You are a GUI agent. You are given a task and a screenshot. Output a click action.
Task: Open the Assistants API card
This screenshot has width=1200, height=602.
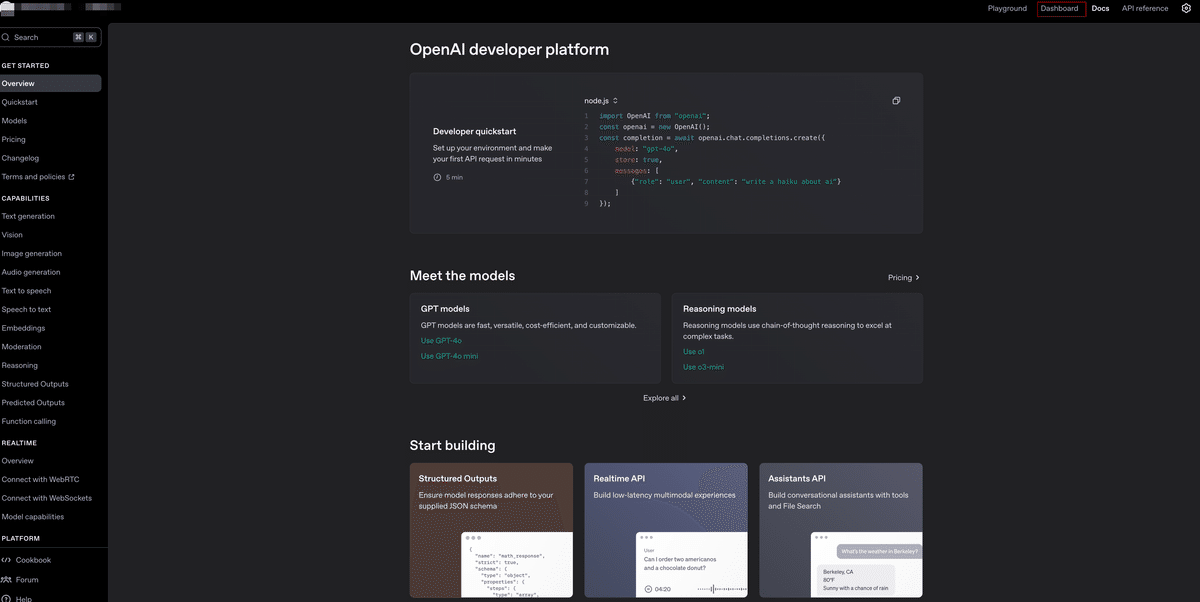point(841,530)
